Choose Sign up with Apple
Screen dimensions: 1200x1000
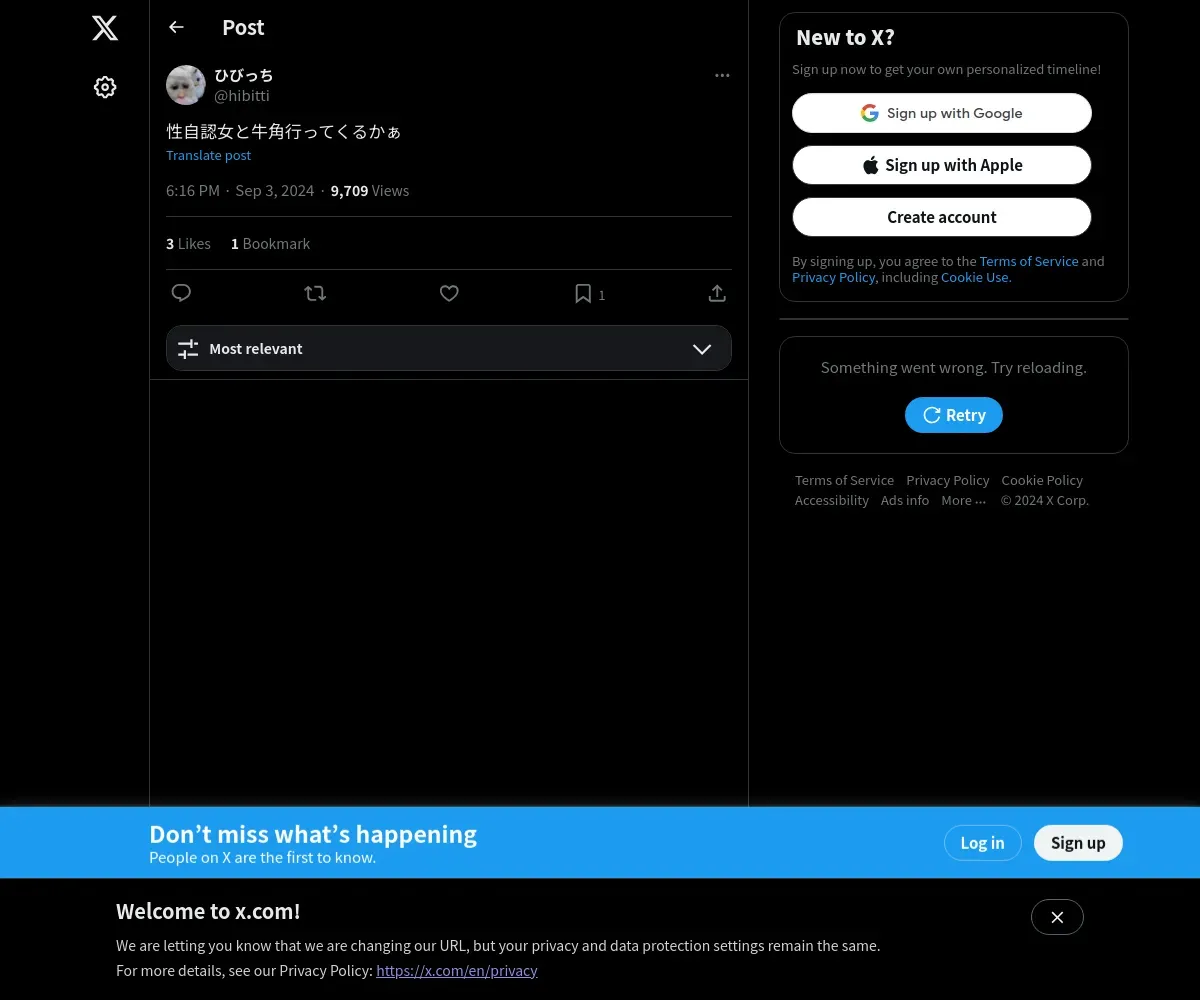[x=942, y=165]
